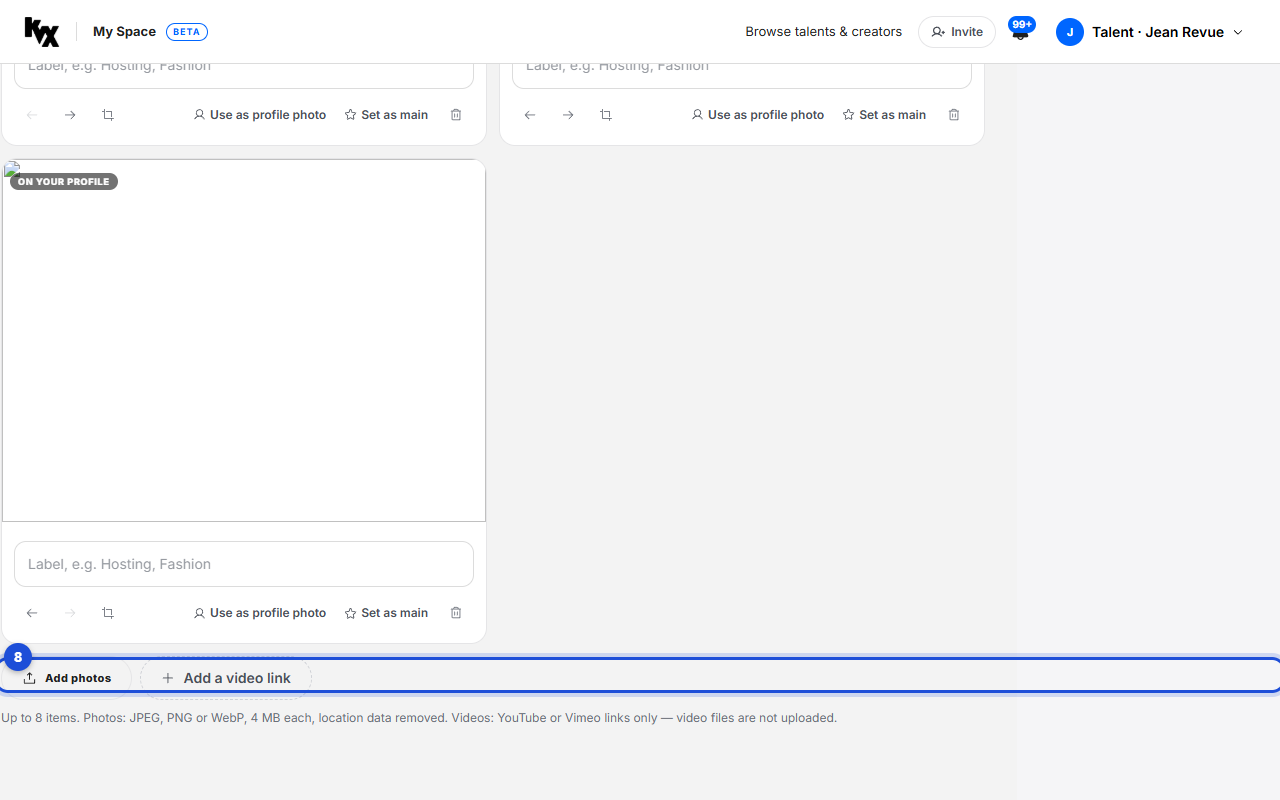This screenshot has width=1280, height=800.
Task: Move the ON YOUR PROFILE photo right with arrow
Action: coord(70,613)
